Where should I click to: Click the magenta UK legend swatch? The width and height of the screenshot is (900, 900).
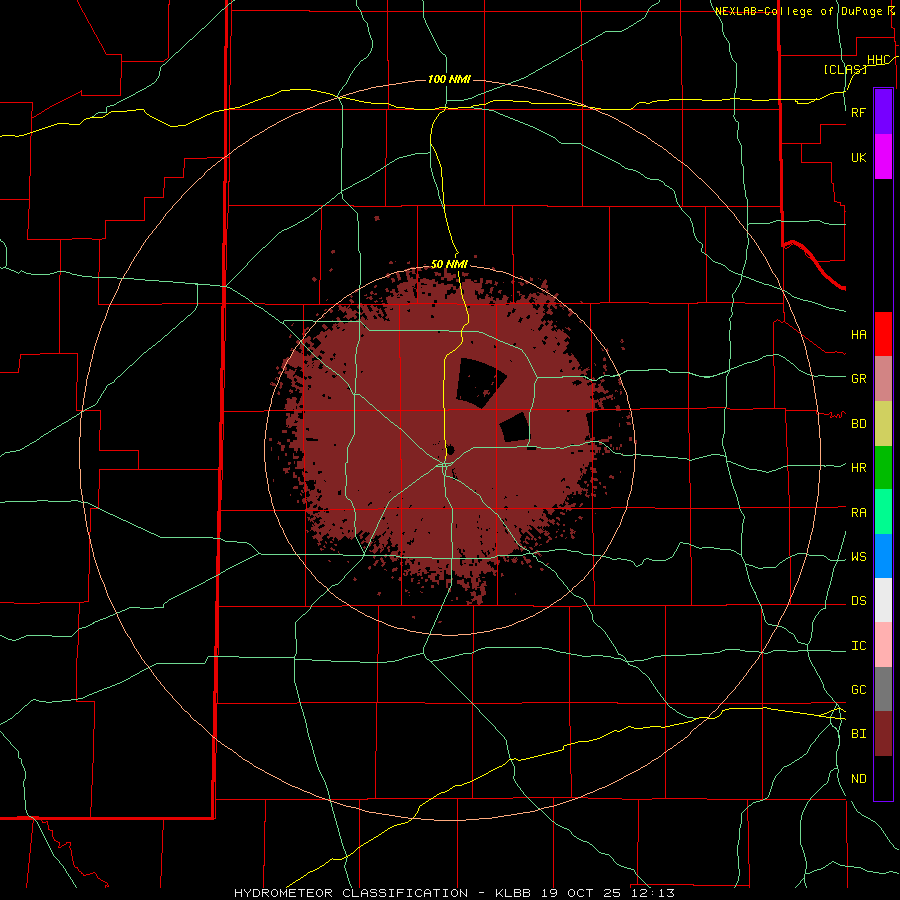click(883, 157)
